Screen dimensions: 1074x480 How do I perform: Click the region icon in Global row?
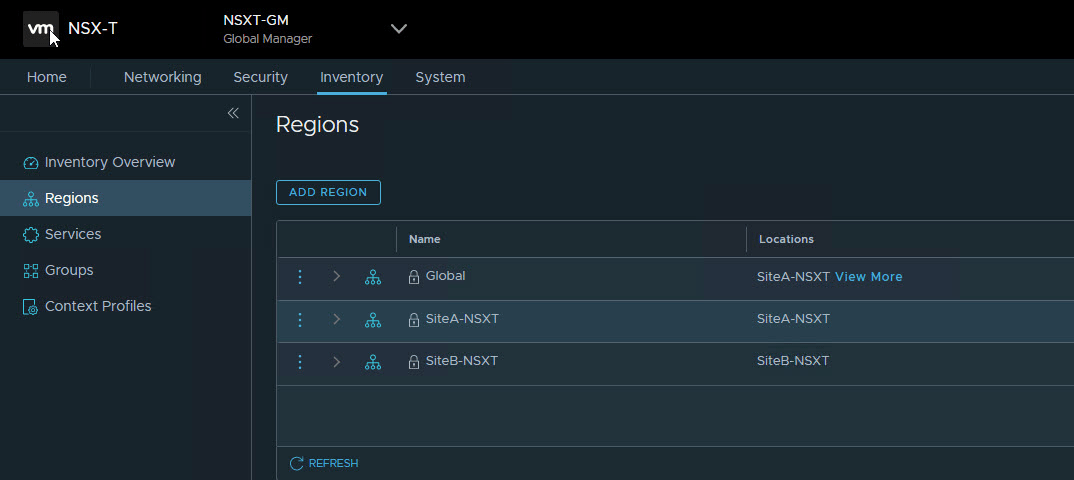[x=373, y=277]
